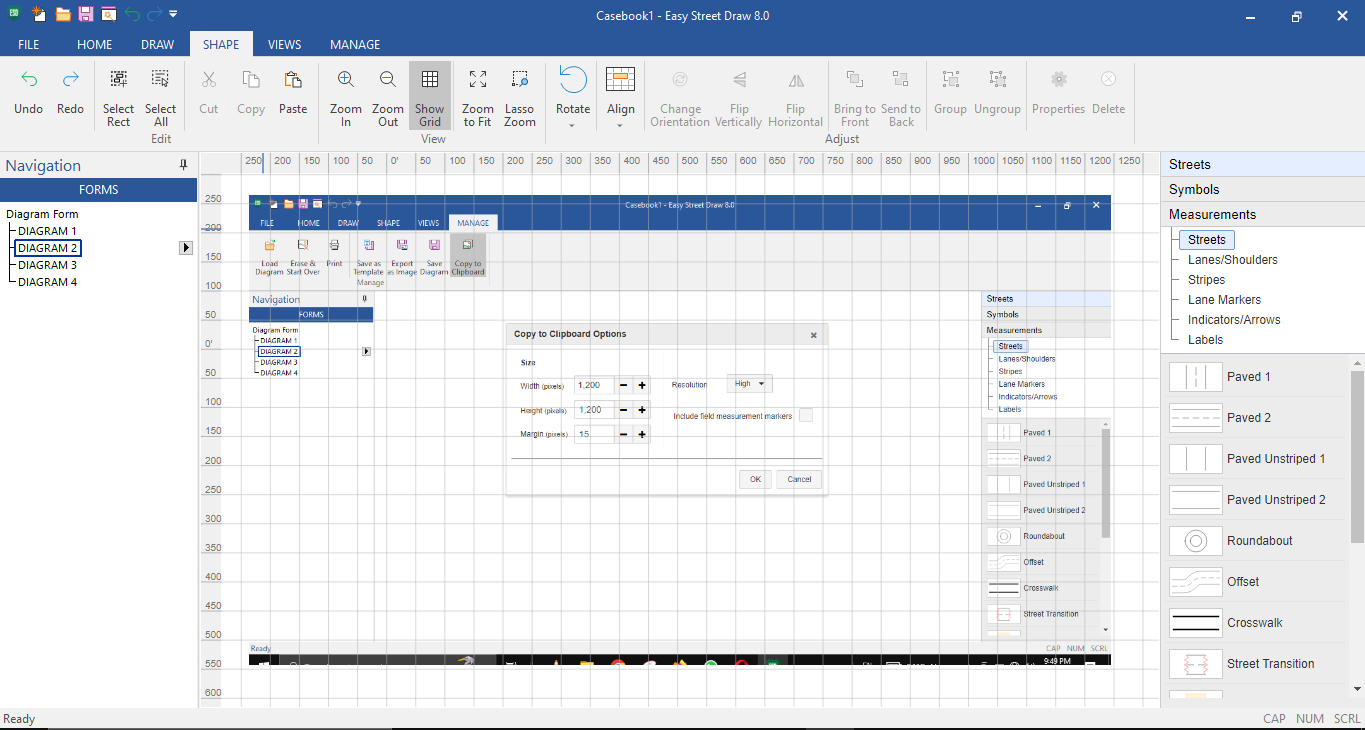Select the Labels category
The image size is (1365, 730).
1206,340
